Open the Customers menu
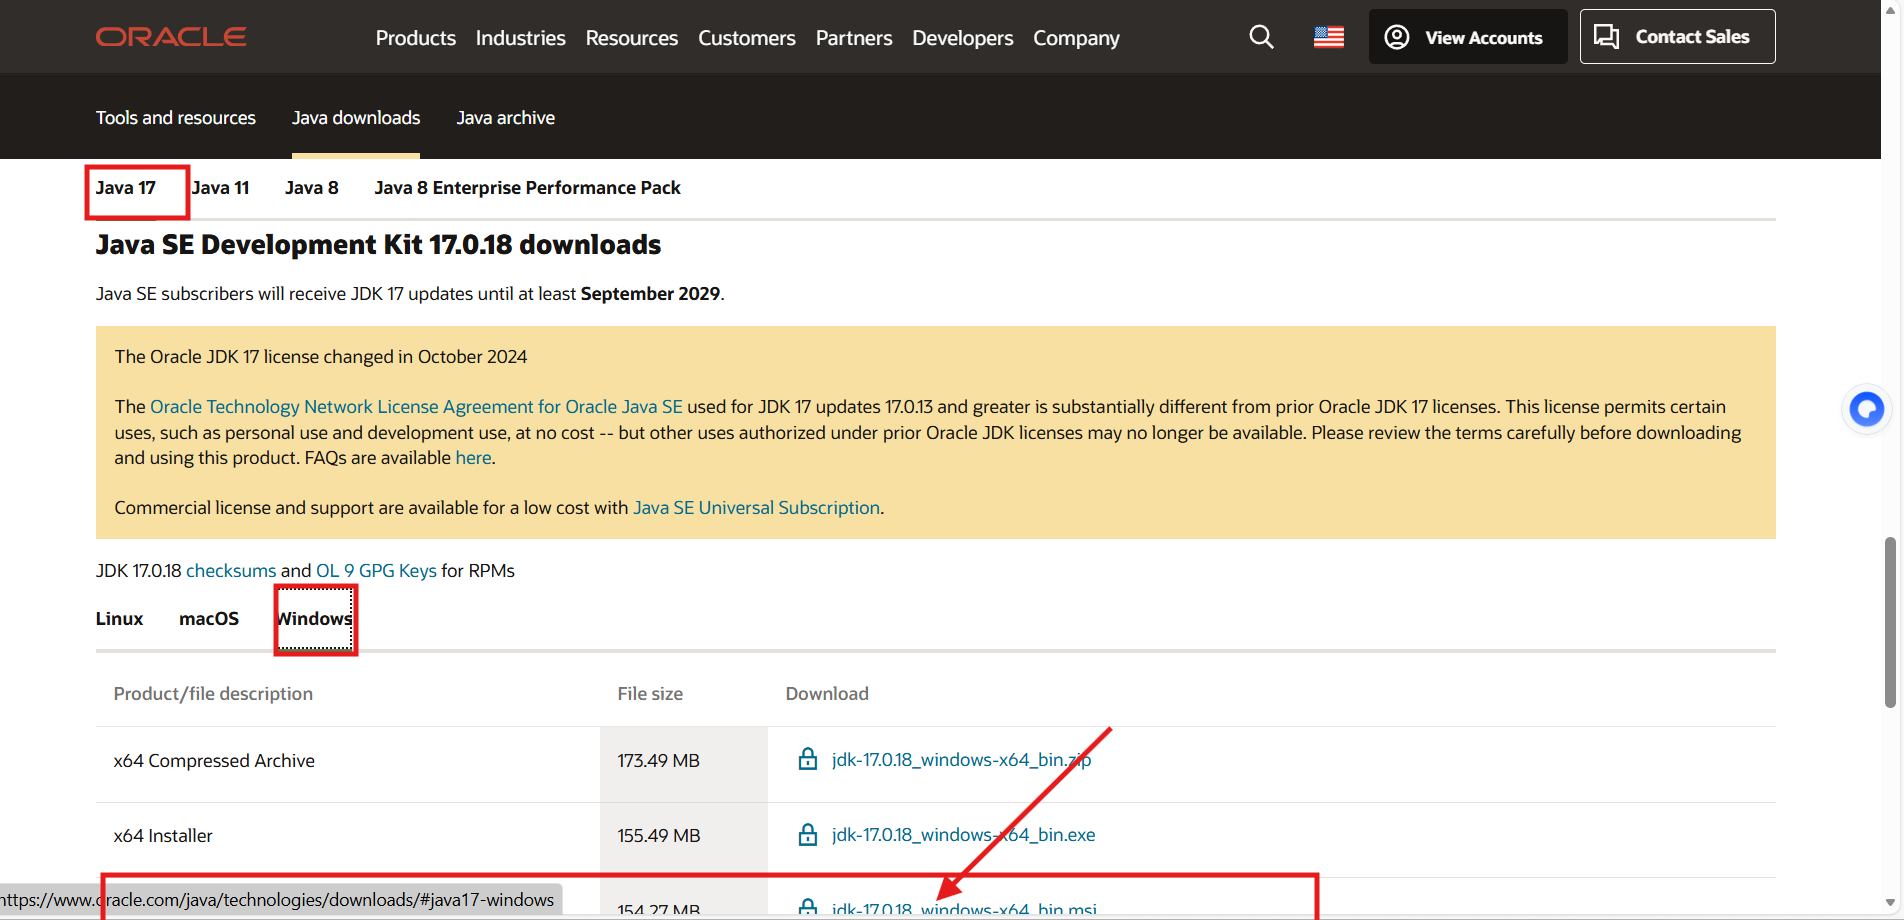Viewport: 1904px width, 920px height. coord(747,38)
